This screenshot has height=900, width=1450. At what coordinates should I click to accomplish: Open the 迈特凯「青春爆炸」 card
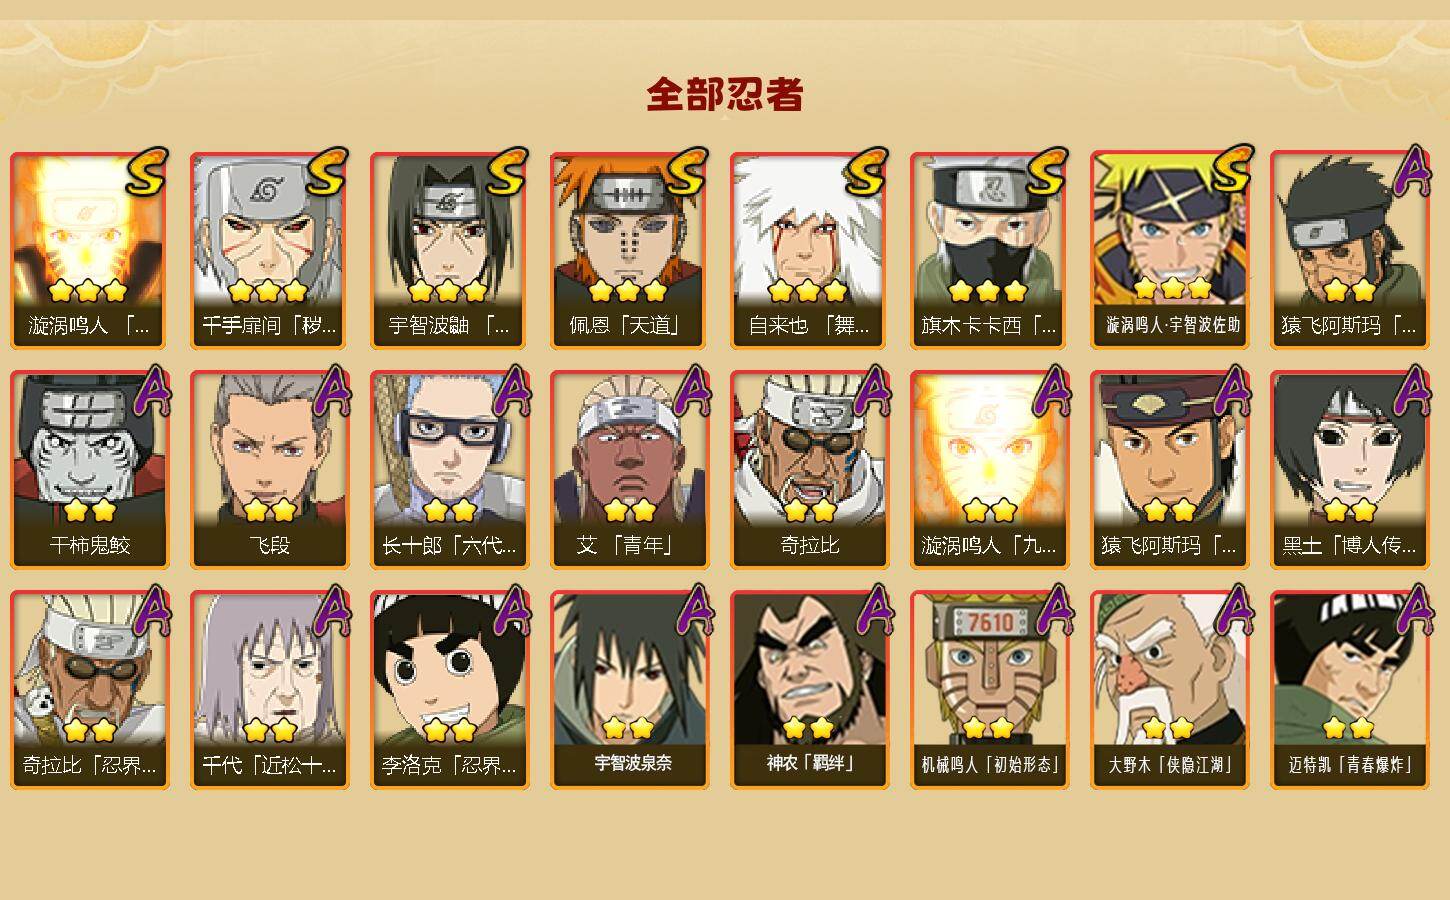pyautogui.click(x=1349, y=690)
